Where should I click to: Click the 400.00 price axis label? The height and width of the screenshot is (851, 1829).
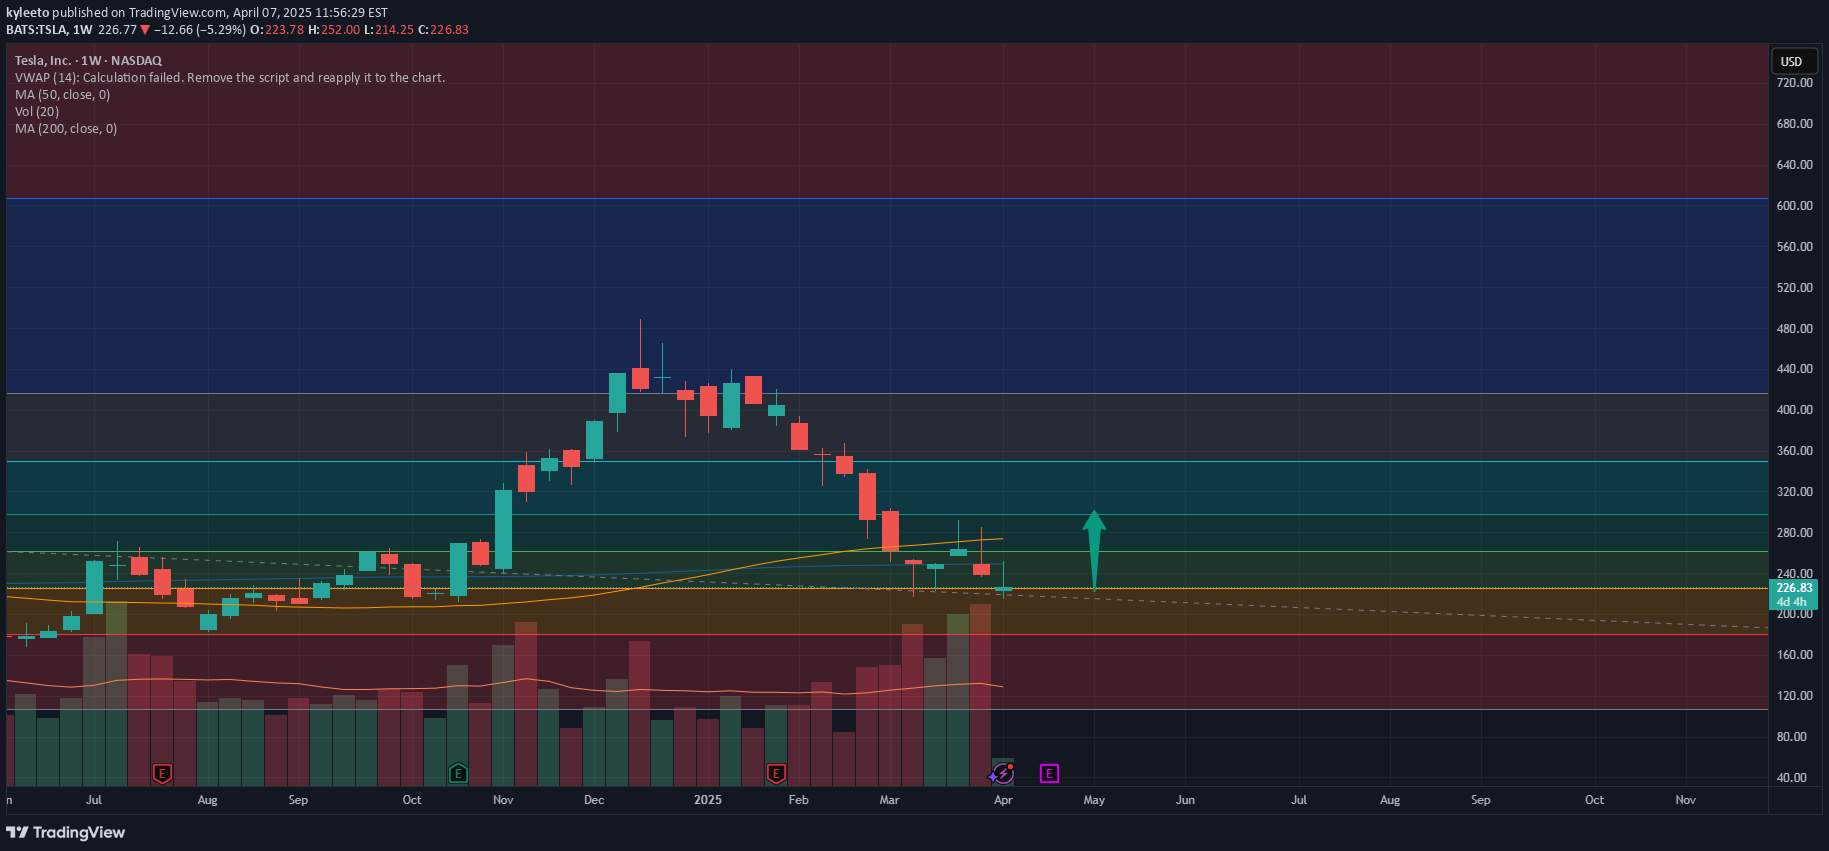(1794, 410)
